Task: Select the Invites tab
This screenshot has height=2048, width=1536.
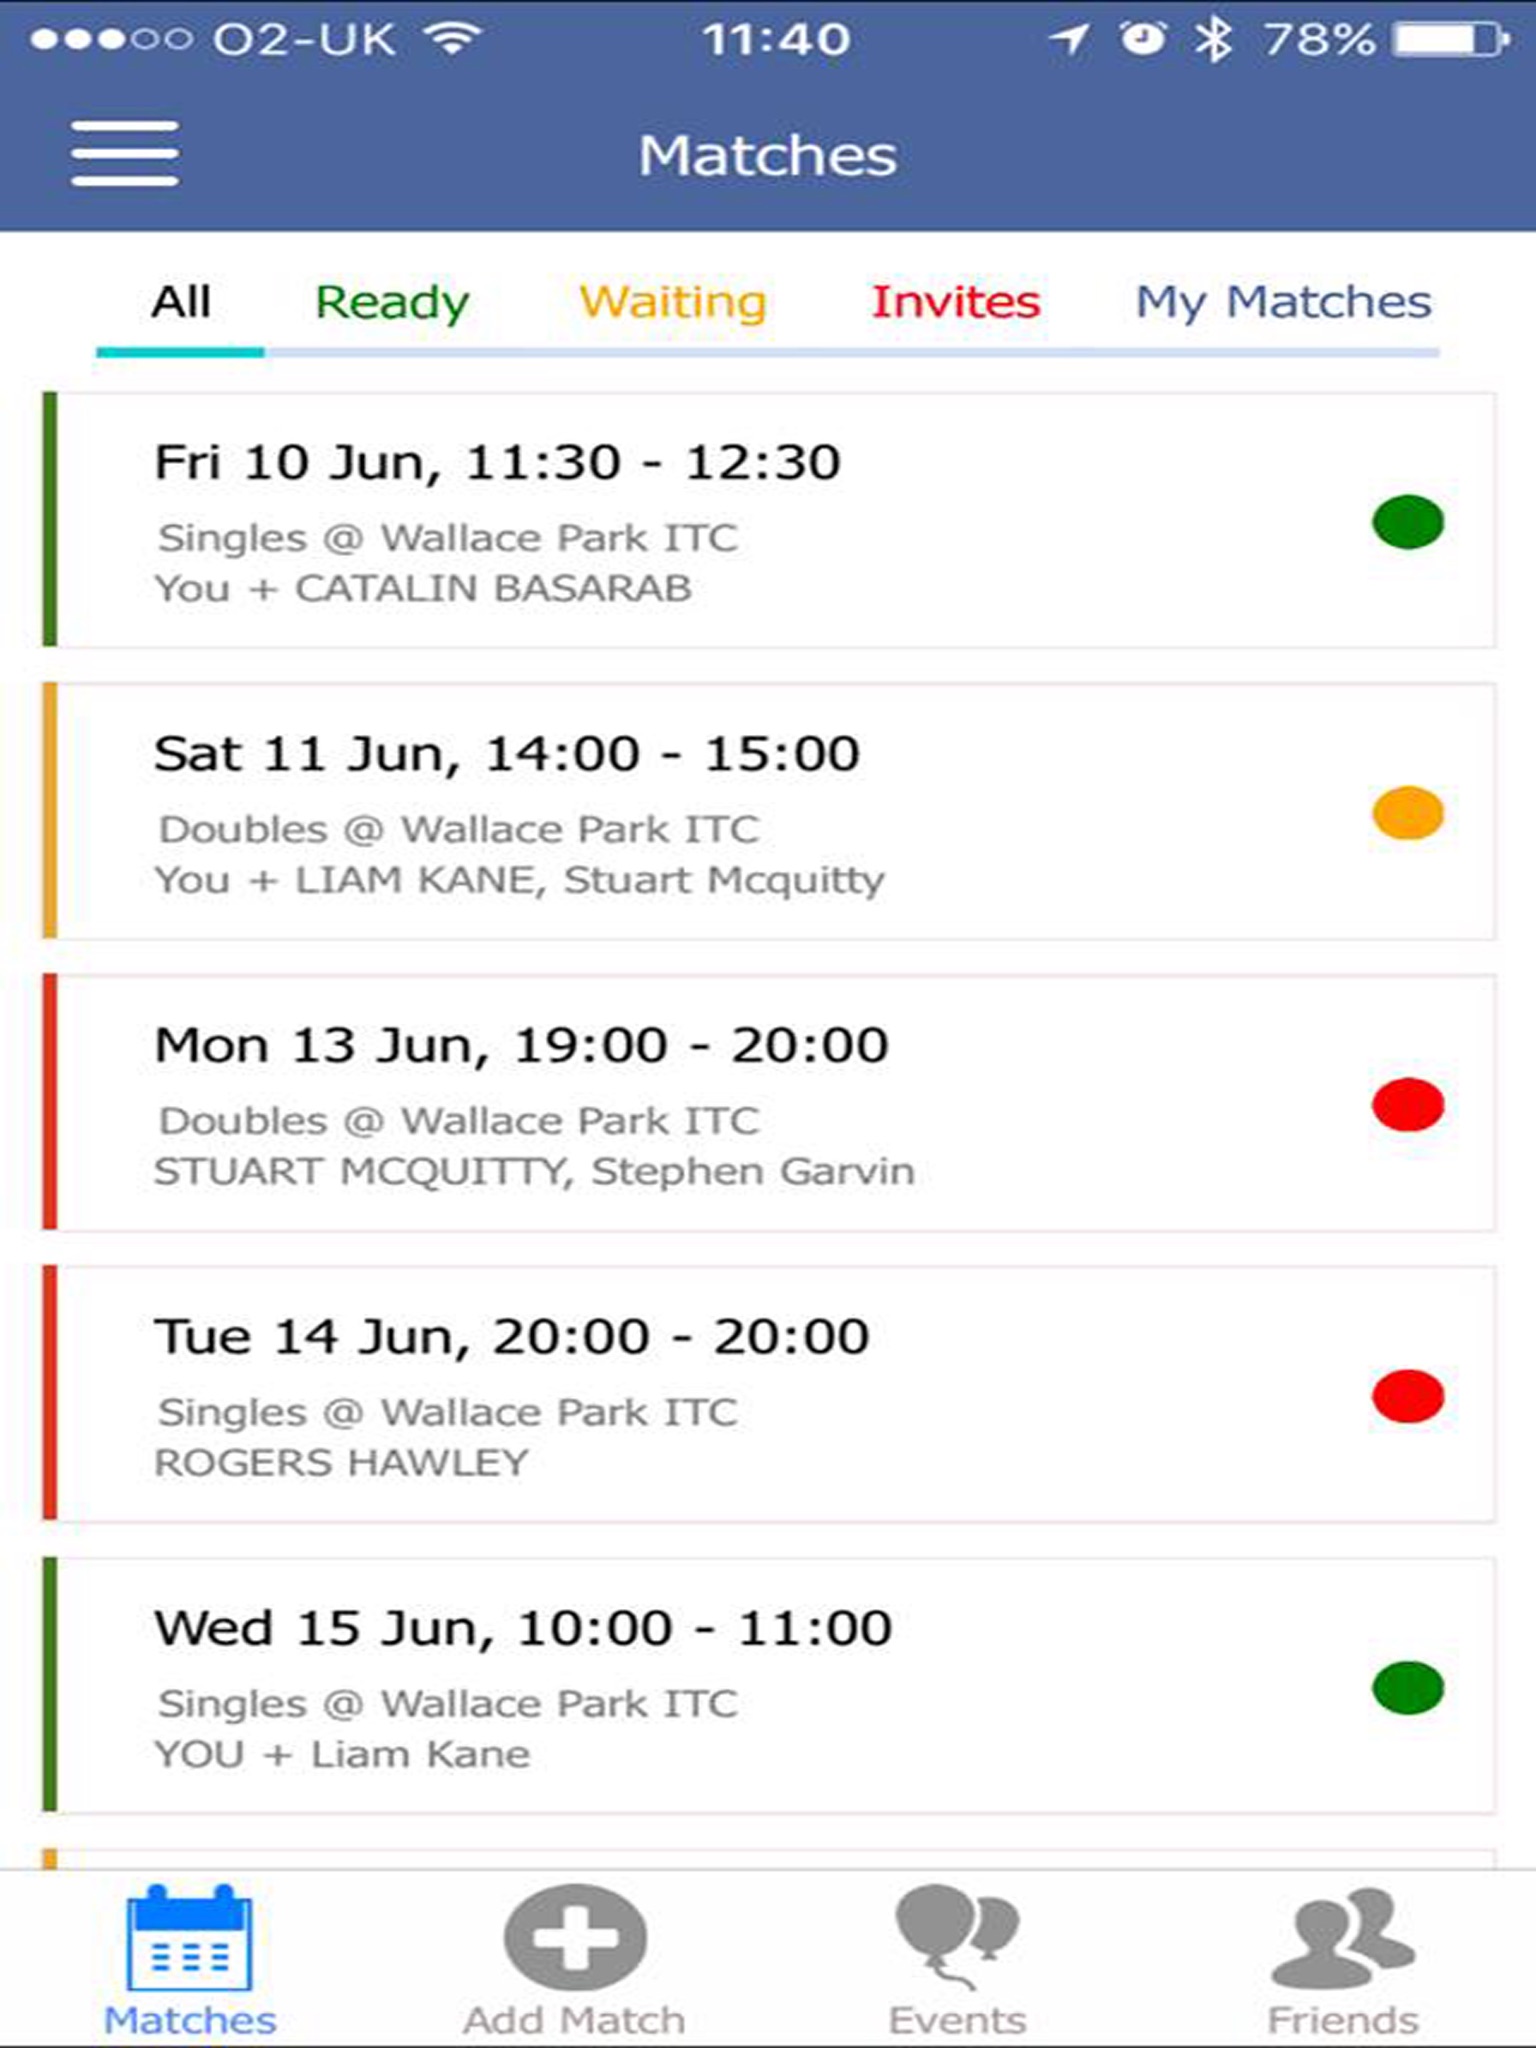Action: pos(955,302)
